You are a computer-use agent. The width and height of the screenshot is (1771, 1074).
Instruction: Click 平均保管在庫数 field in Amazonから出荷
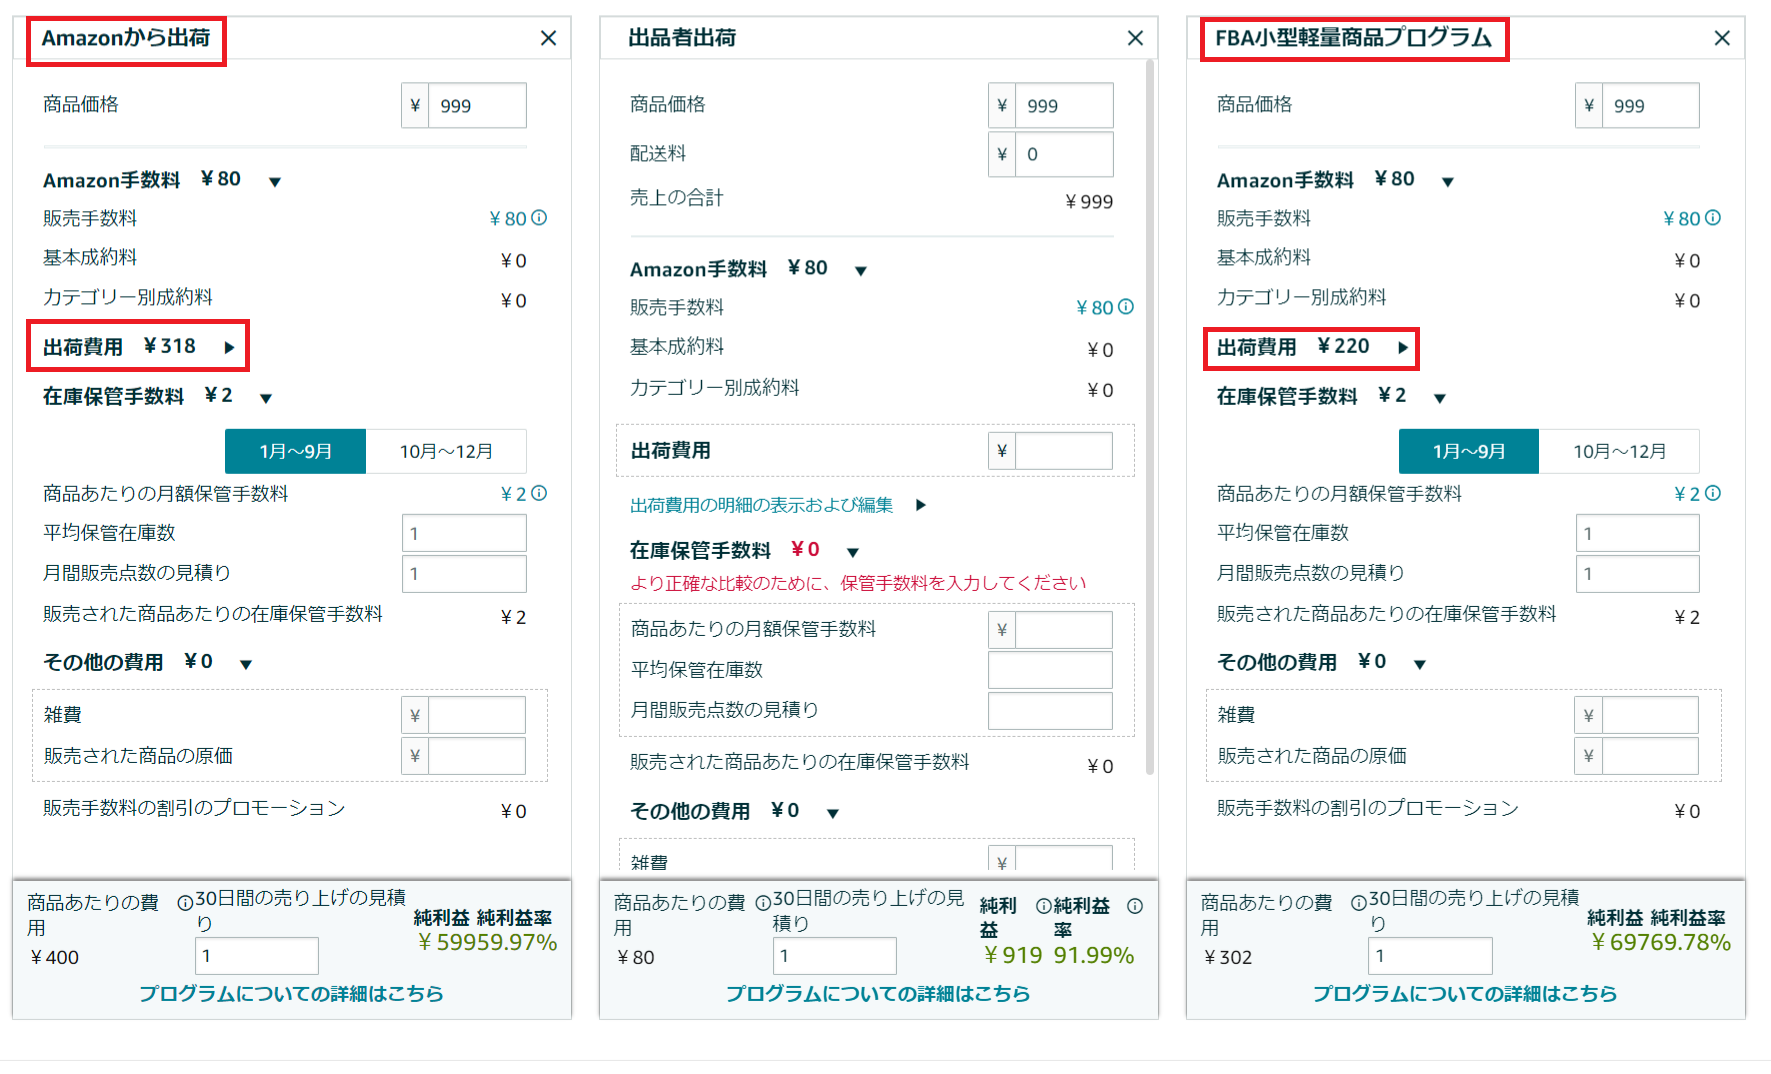click(464, 533)
